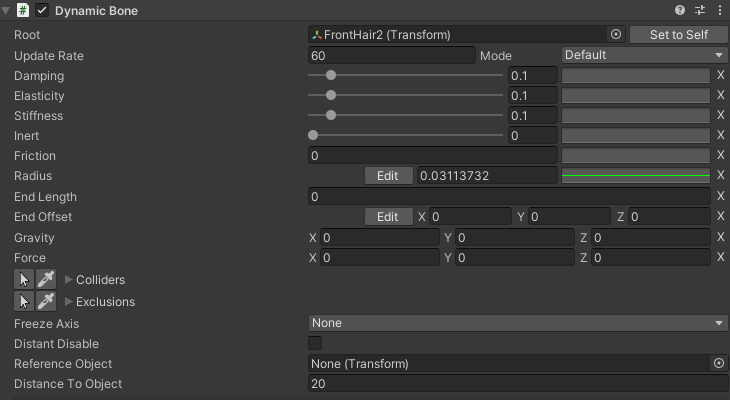Clear Damping curve with its X
The height and width of the screenshot is (400, 730).
tap(721, 75)
